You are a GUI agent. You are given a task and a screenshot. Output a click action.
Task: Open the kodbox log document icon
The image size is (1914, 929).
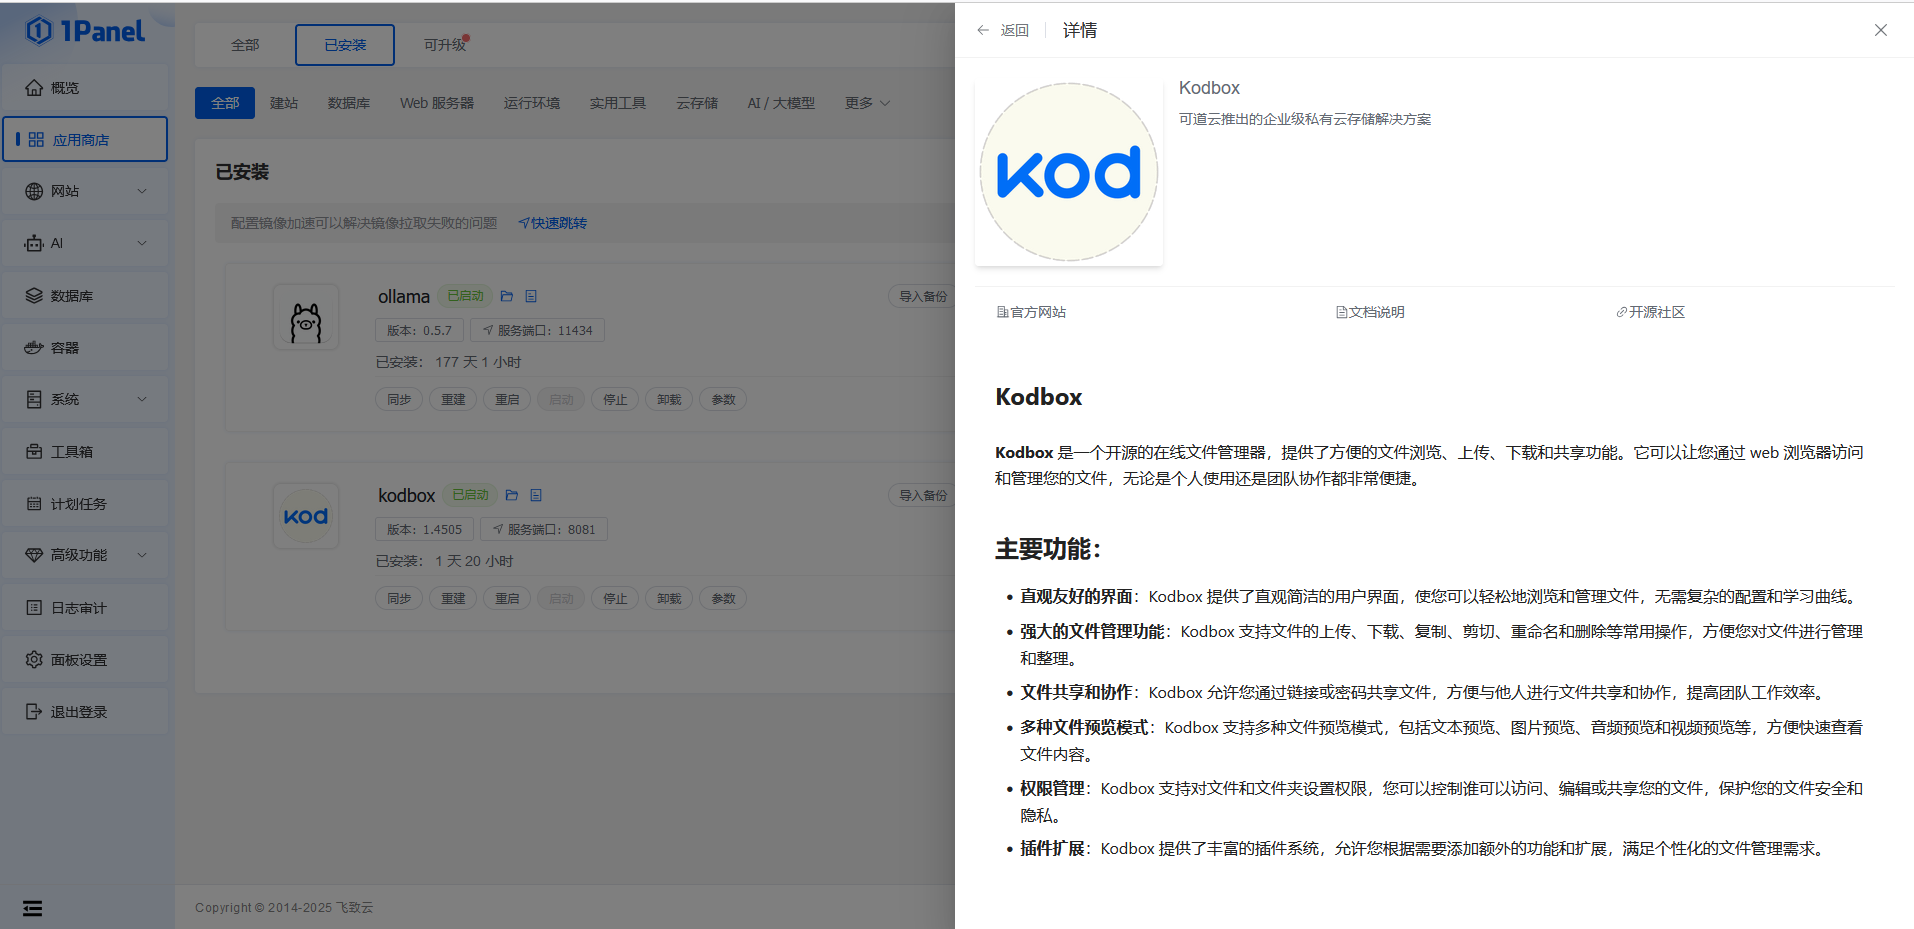click(536, 495)
